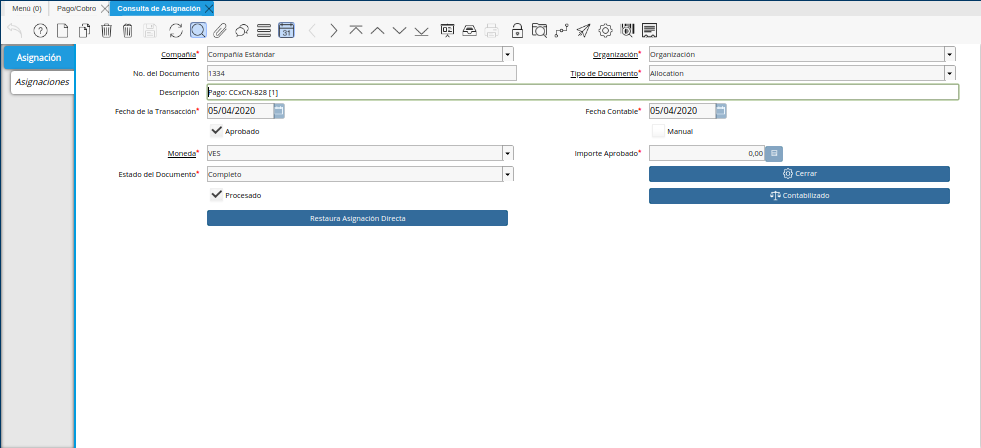Open Fecha de la Transacción date picker
Viewport: 981px width, 448px height.
tap(279, 111)
